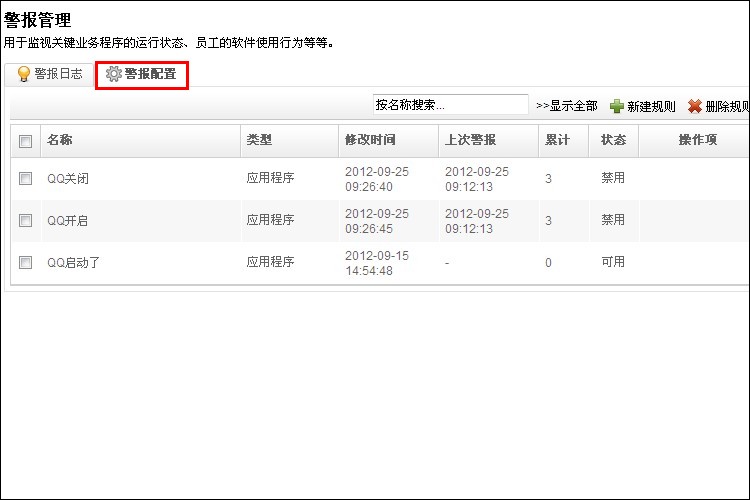Focus the 按名称搜索 search field

(x=451, y=104)
